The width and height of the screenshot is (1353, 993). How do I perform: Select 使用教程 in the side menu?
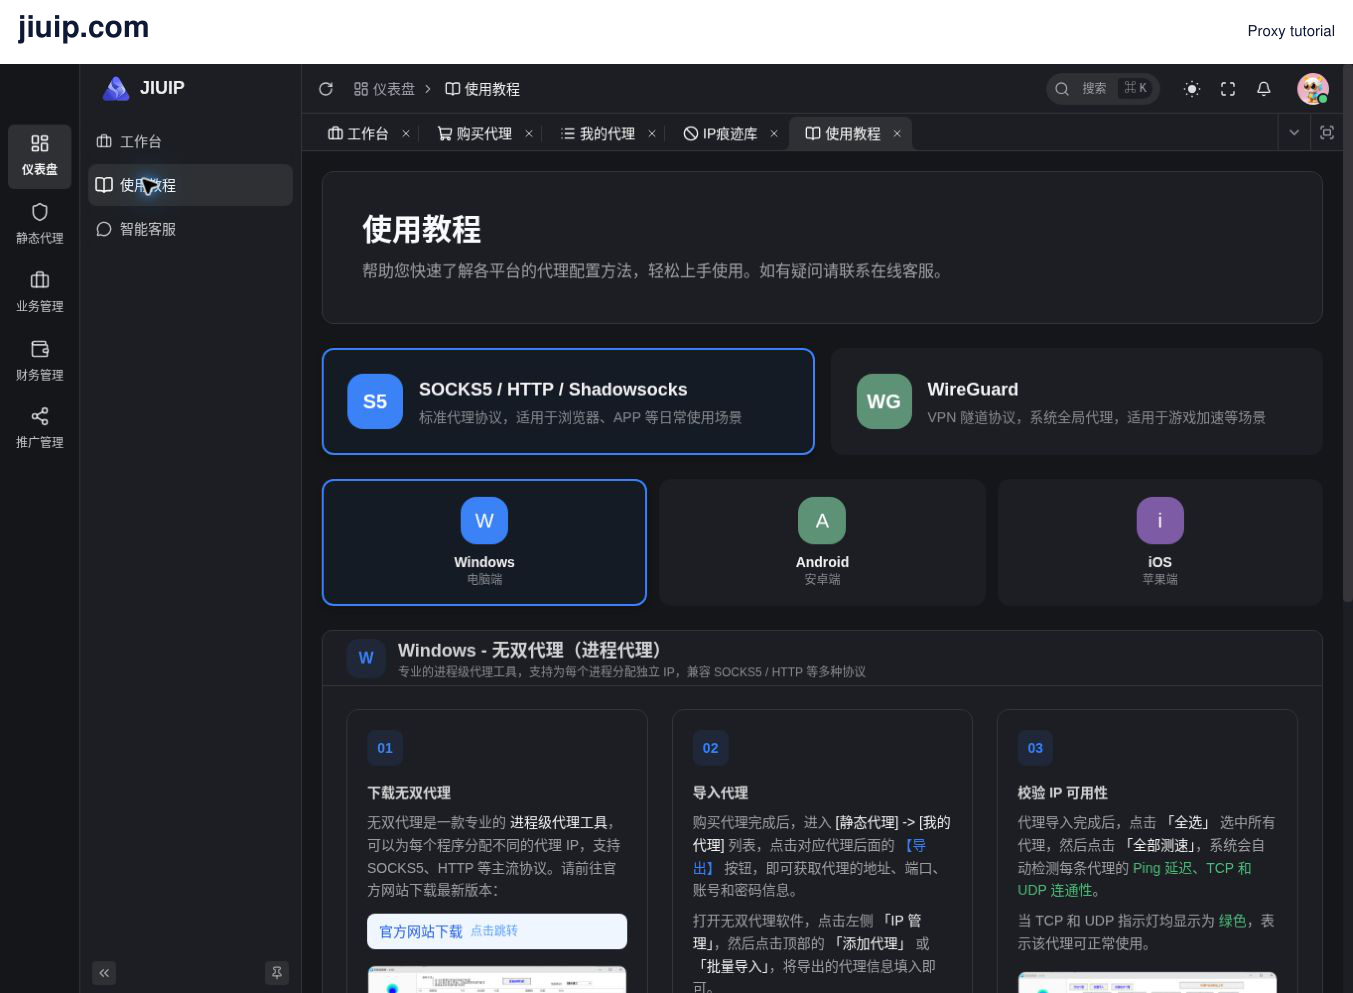[x=190, y=185]
